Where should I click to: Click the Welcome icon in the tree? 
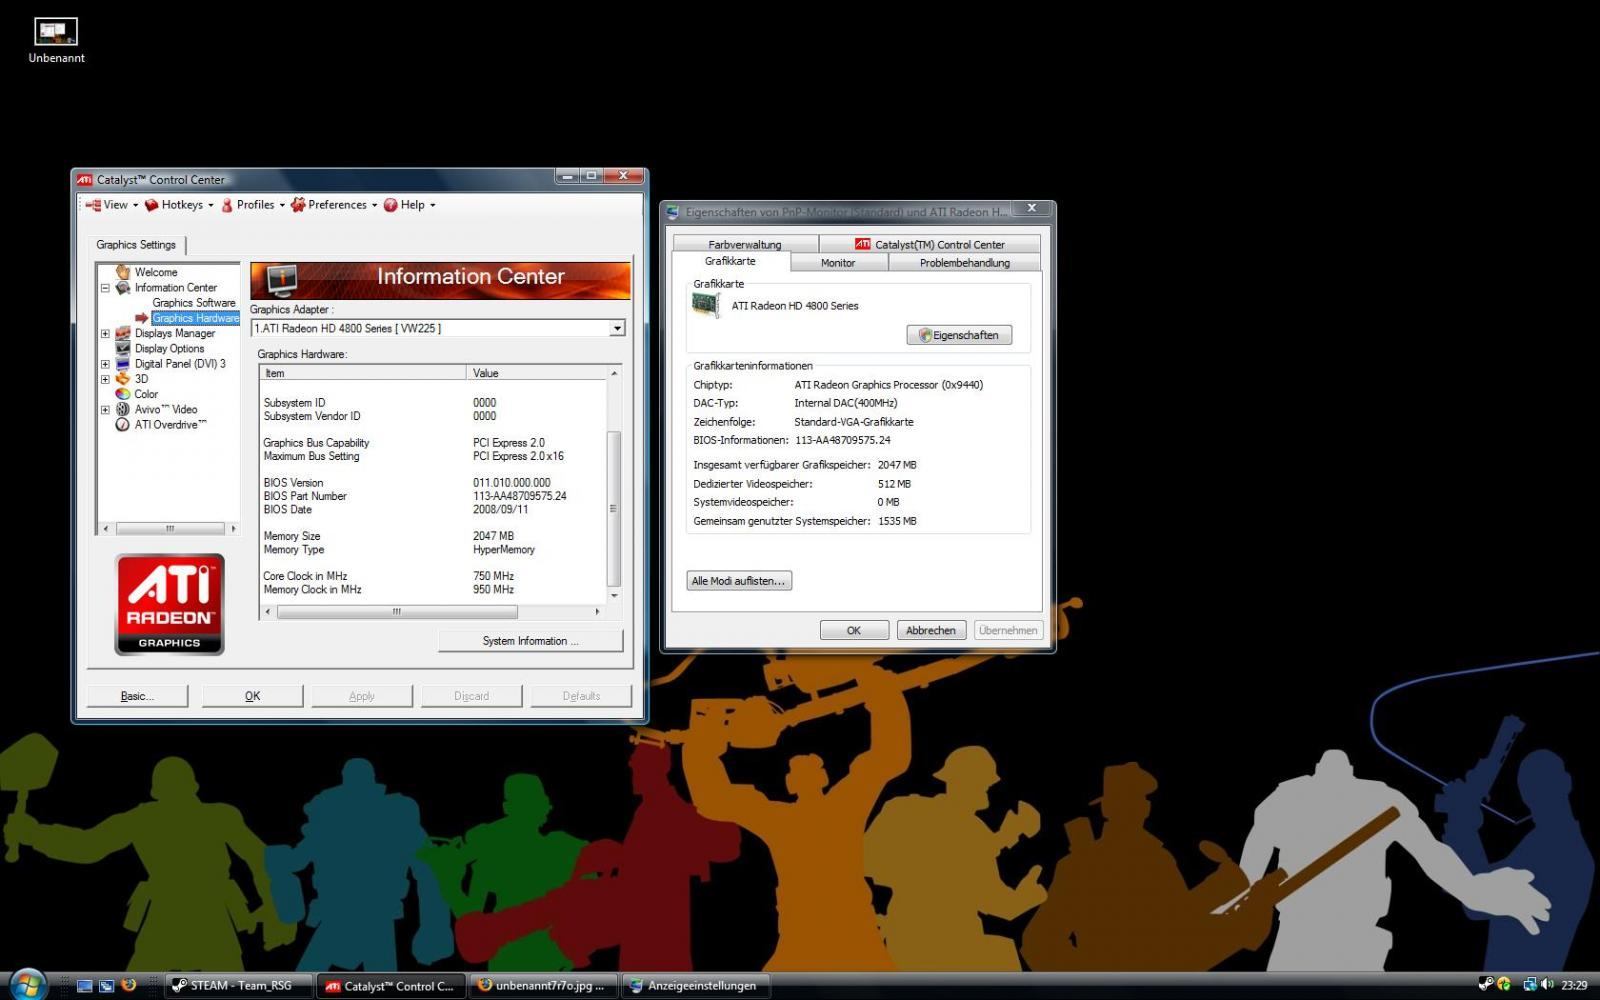click(123, 272)
